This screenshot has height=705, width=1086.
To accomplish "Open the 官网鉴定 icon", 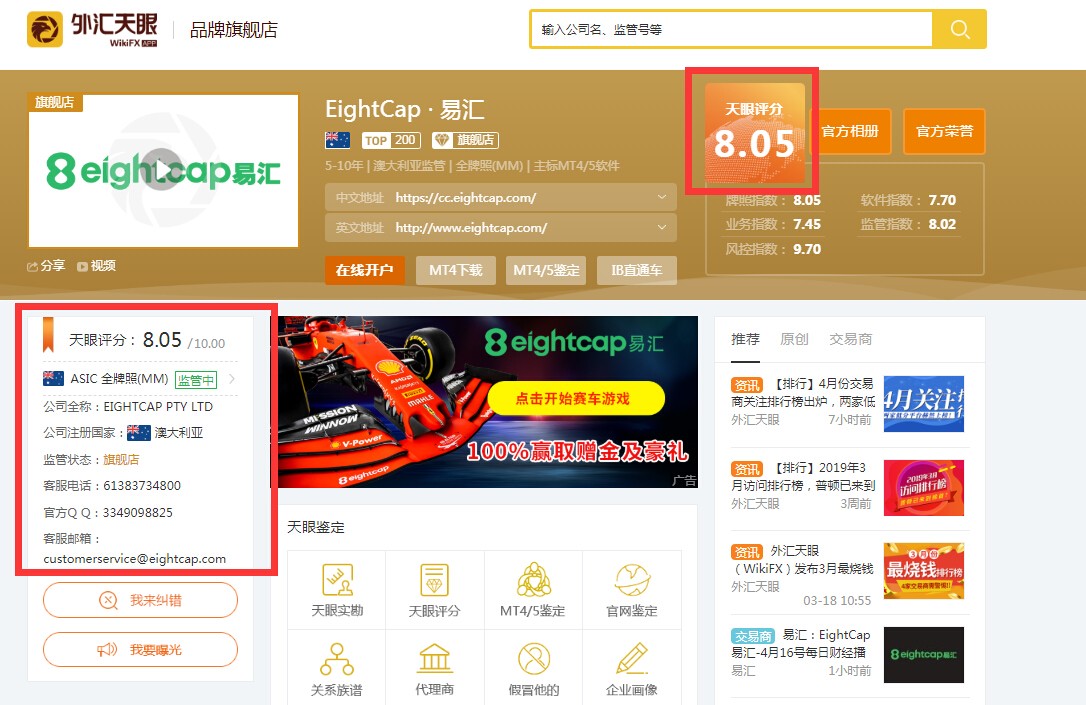I will click(632, 580).
